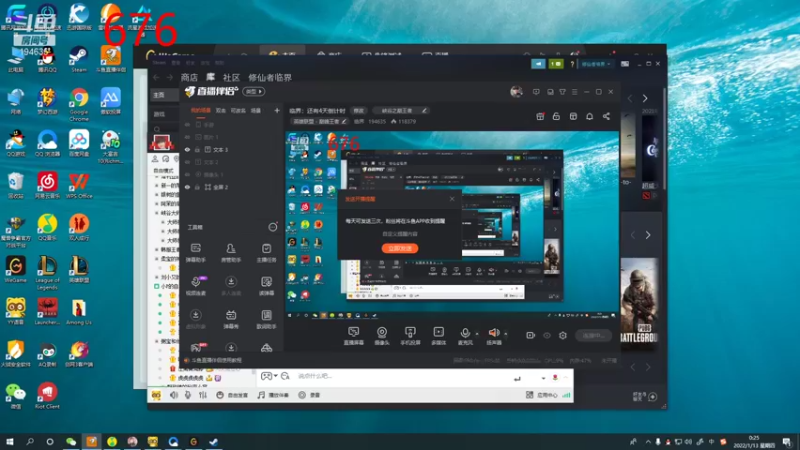Open the 类型 mode selector pill
The width and height of the screenshot is (800, 450).
point(254,91)
